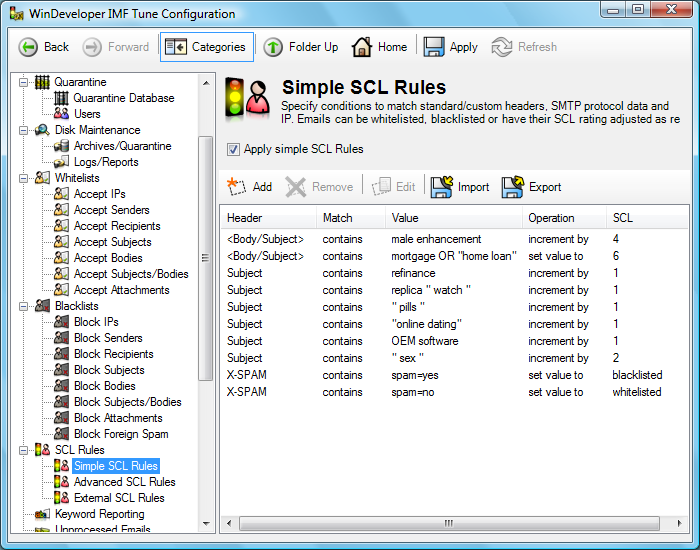Click the Block Senders icon
This screenshot has height=550, width=700.
click(x=61, y=338)
